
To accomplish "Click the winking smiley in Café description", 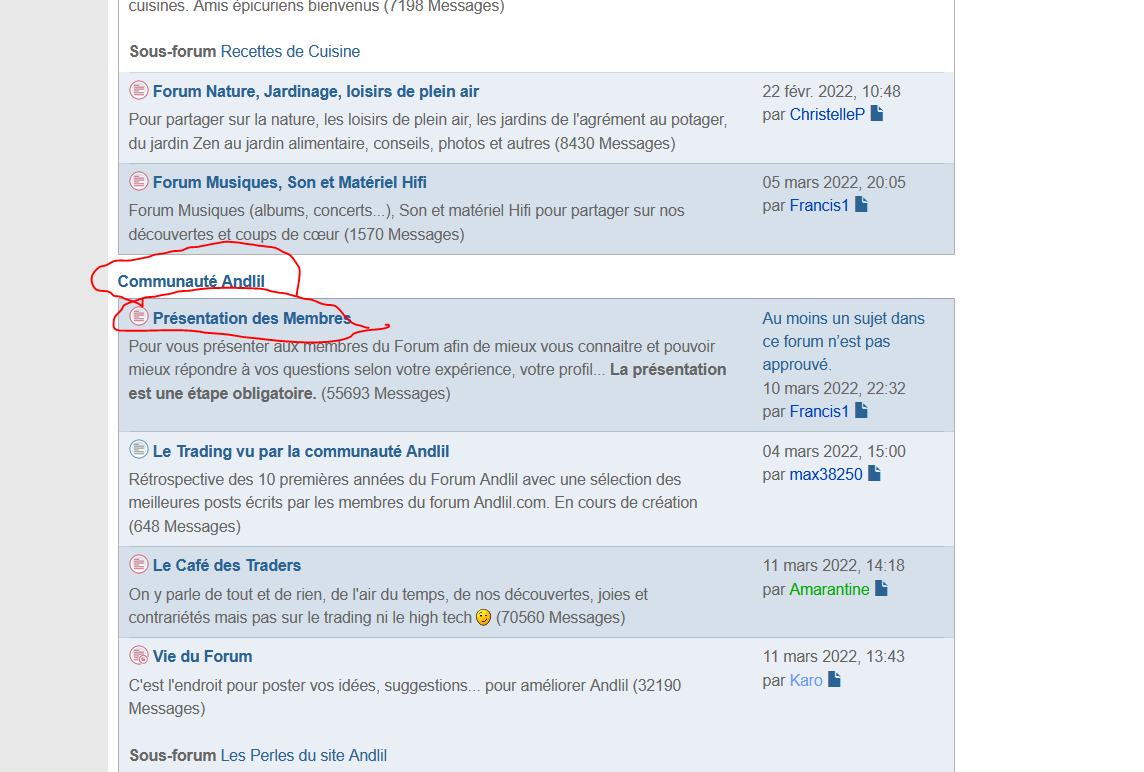I will tap(484, 617).
